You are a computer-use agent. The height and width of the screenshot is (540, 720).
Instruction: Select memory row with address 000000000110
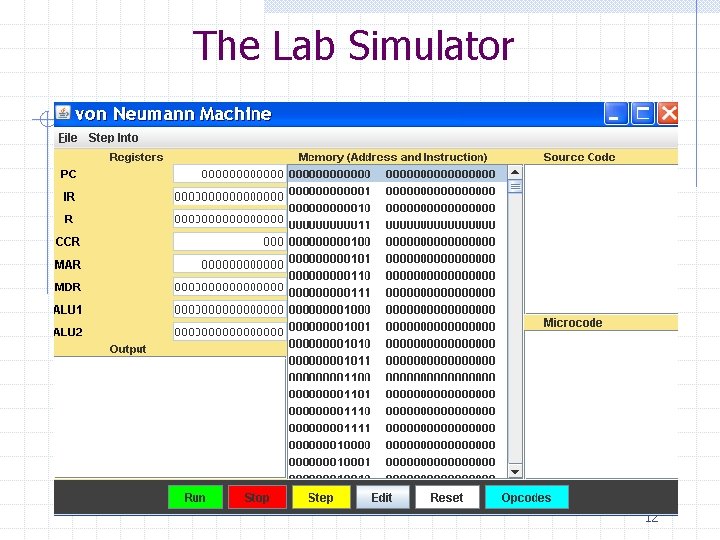click(398, 276)
